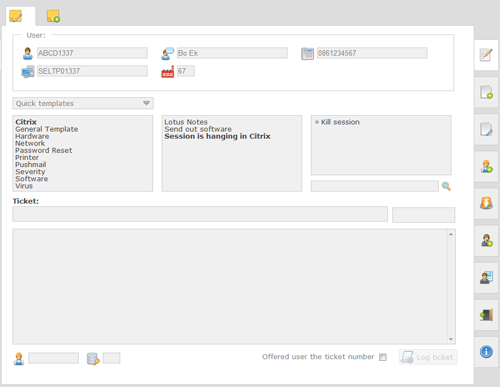Select the edit-note tab with pencil

tap(16, 16)
